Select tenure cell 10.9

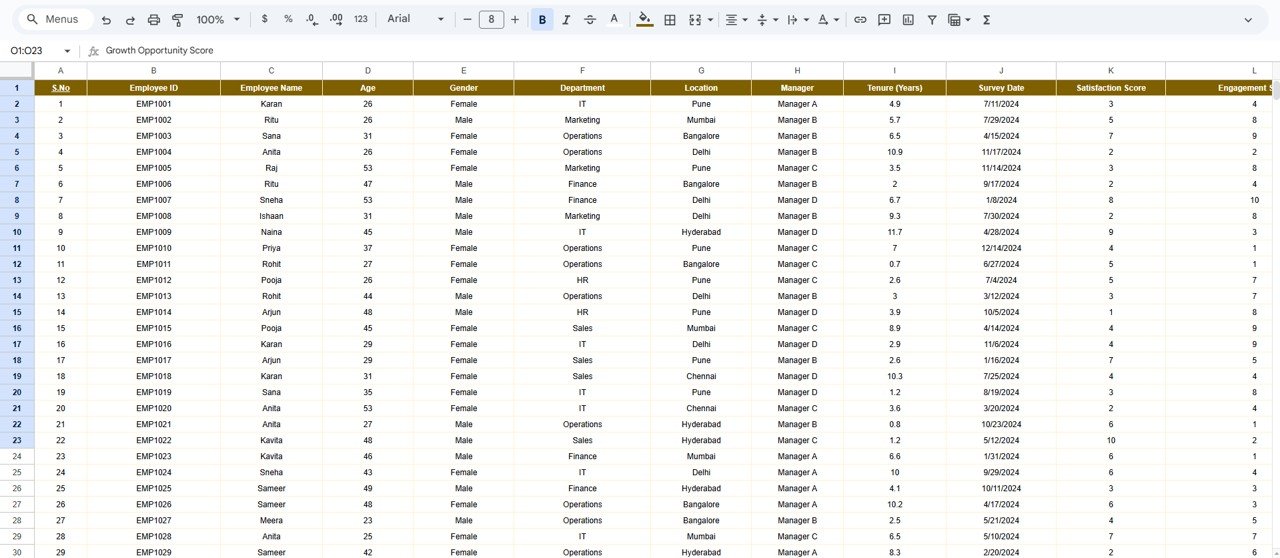tap(894, 152)
